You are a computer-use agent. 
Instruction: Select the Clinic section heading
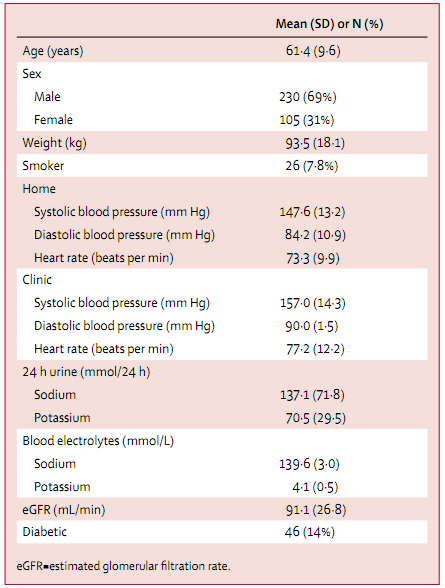(x=37, y=279)
